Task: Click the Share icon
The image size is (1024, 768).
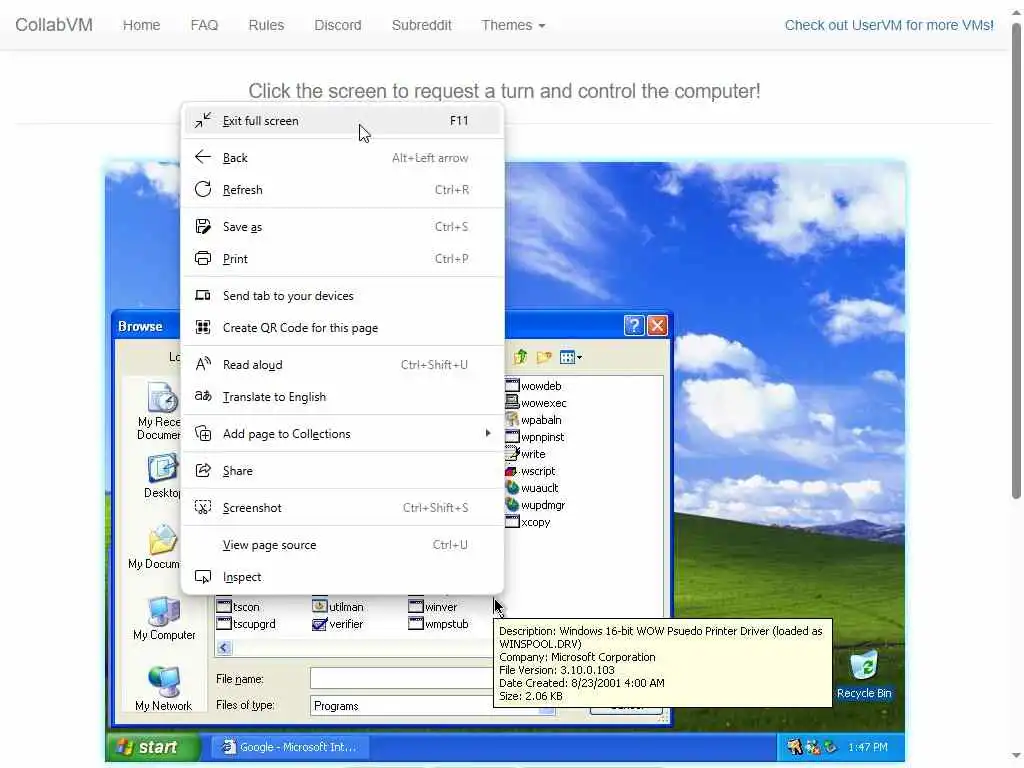Action: click(x=203, y=470)
